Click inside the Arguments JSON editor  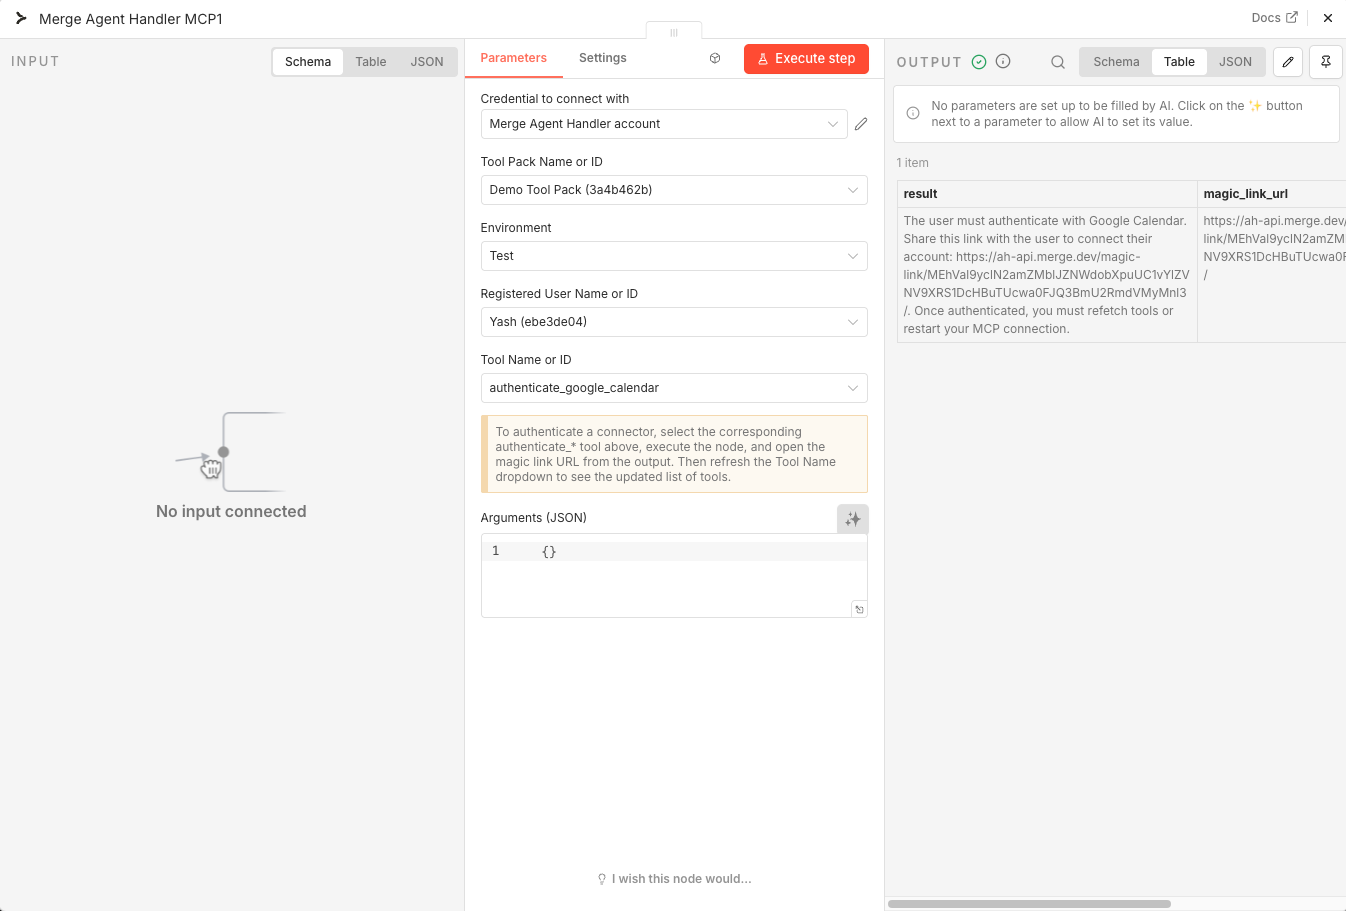click(674, 576)
